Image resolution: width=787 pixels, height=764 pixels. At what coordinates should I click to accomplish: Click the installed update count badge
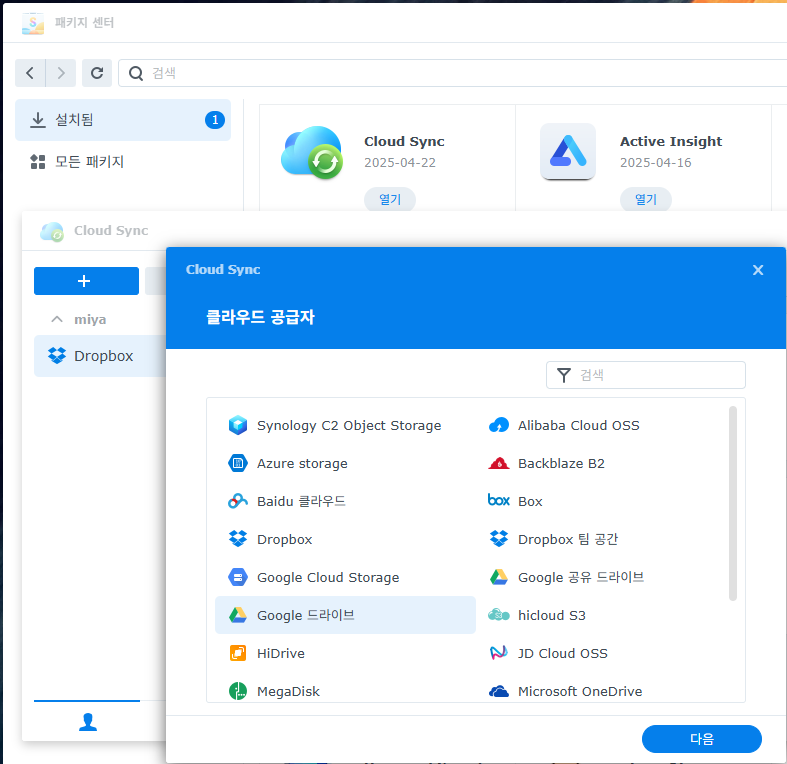point(215,120)
